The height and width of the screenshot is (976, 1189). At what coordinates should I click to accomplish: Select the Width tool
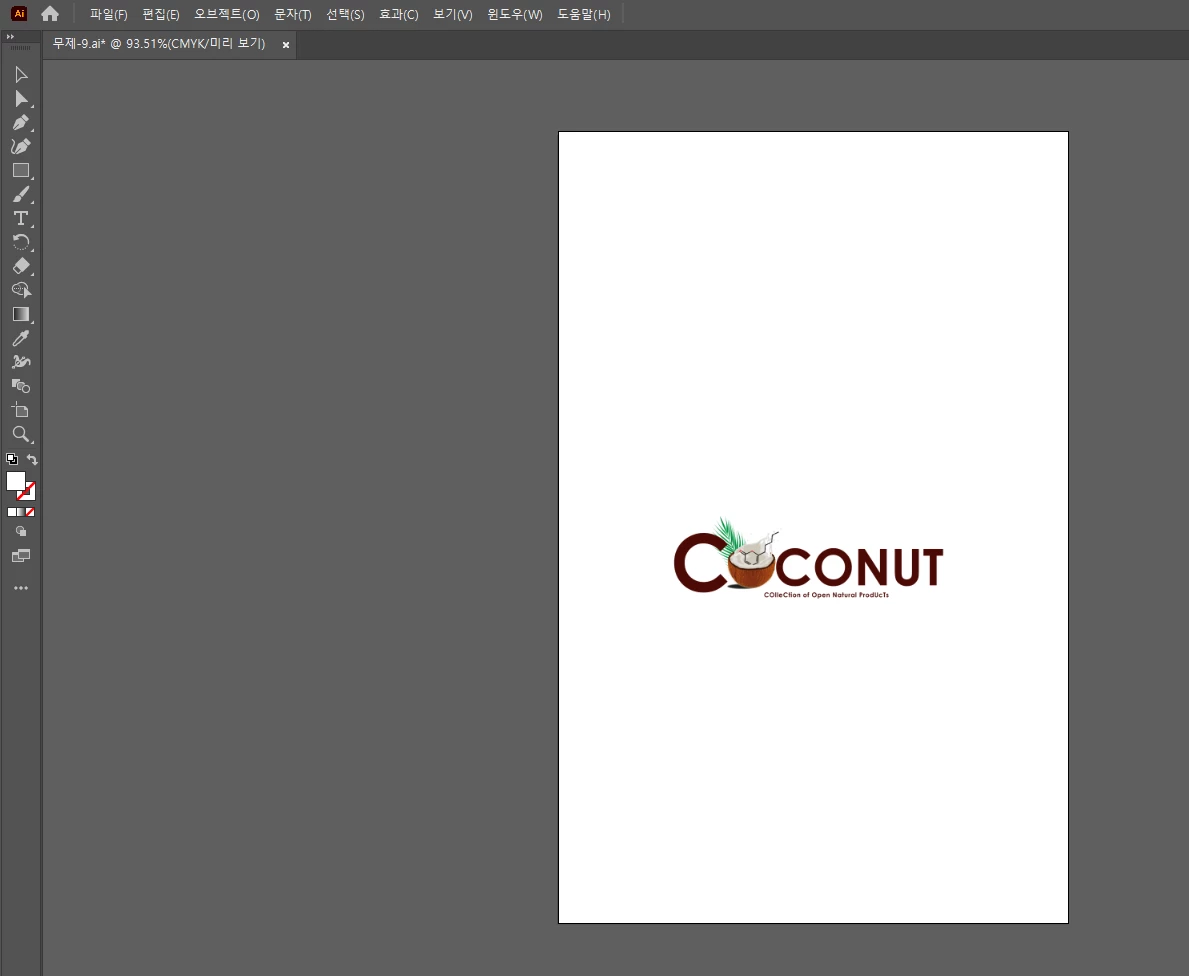pyautogui.click(x=21, y=362)
